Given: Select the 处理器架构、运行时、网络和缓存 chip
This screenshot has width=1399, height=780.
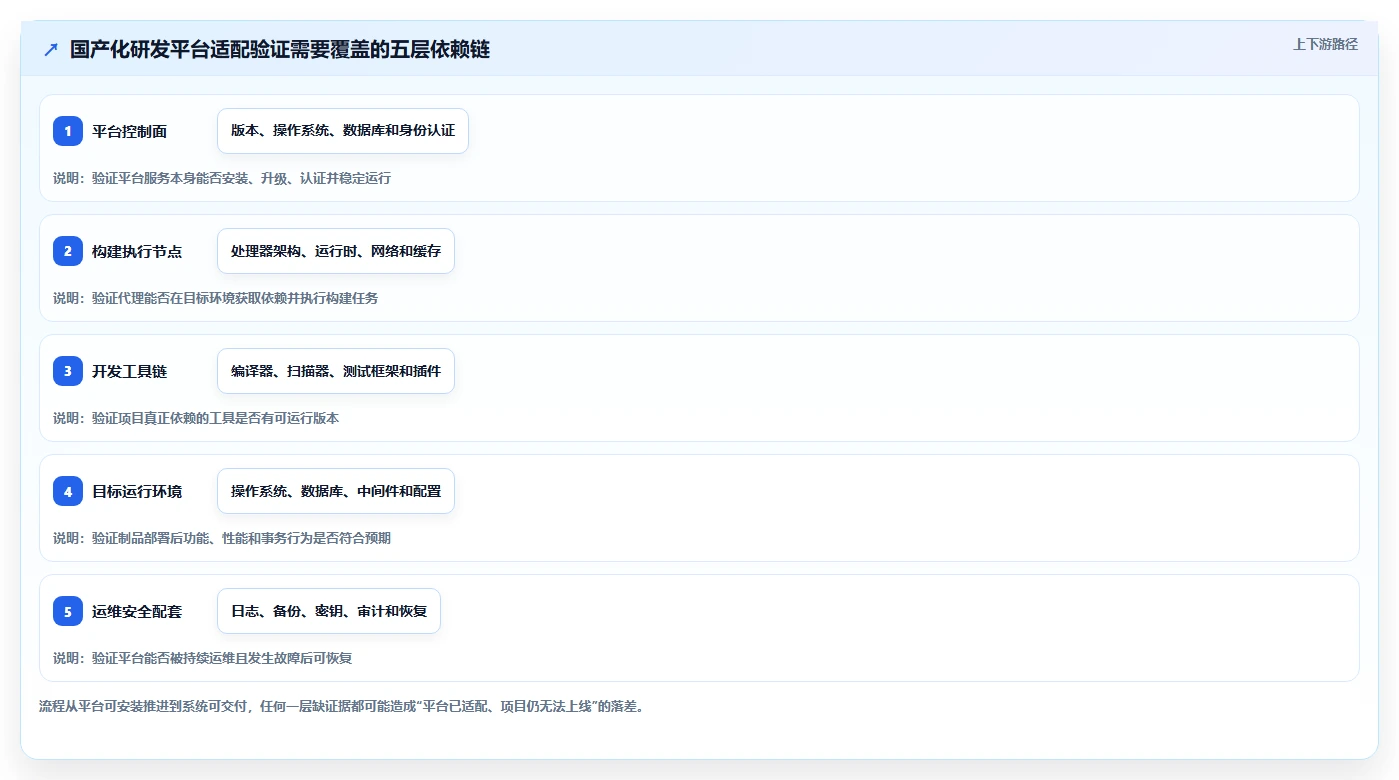Looking at the screenshot, I should [336, 251].
